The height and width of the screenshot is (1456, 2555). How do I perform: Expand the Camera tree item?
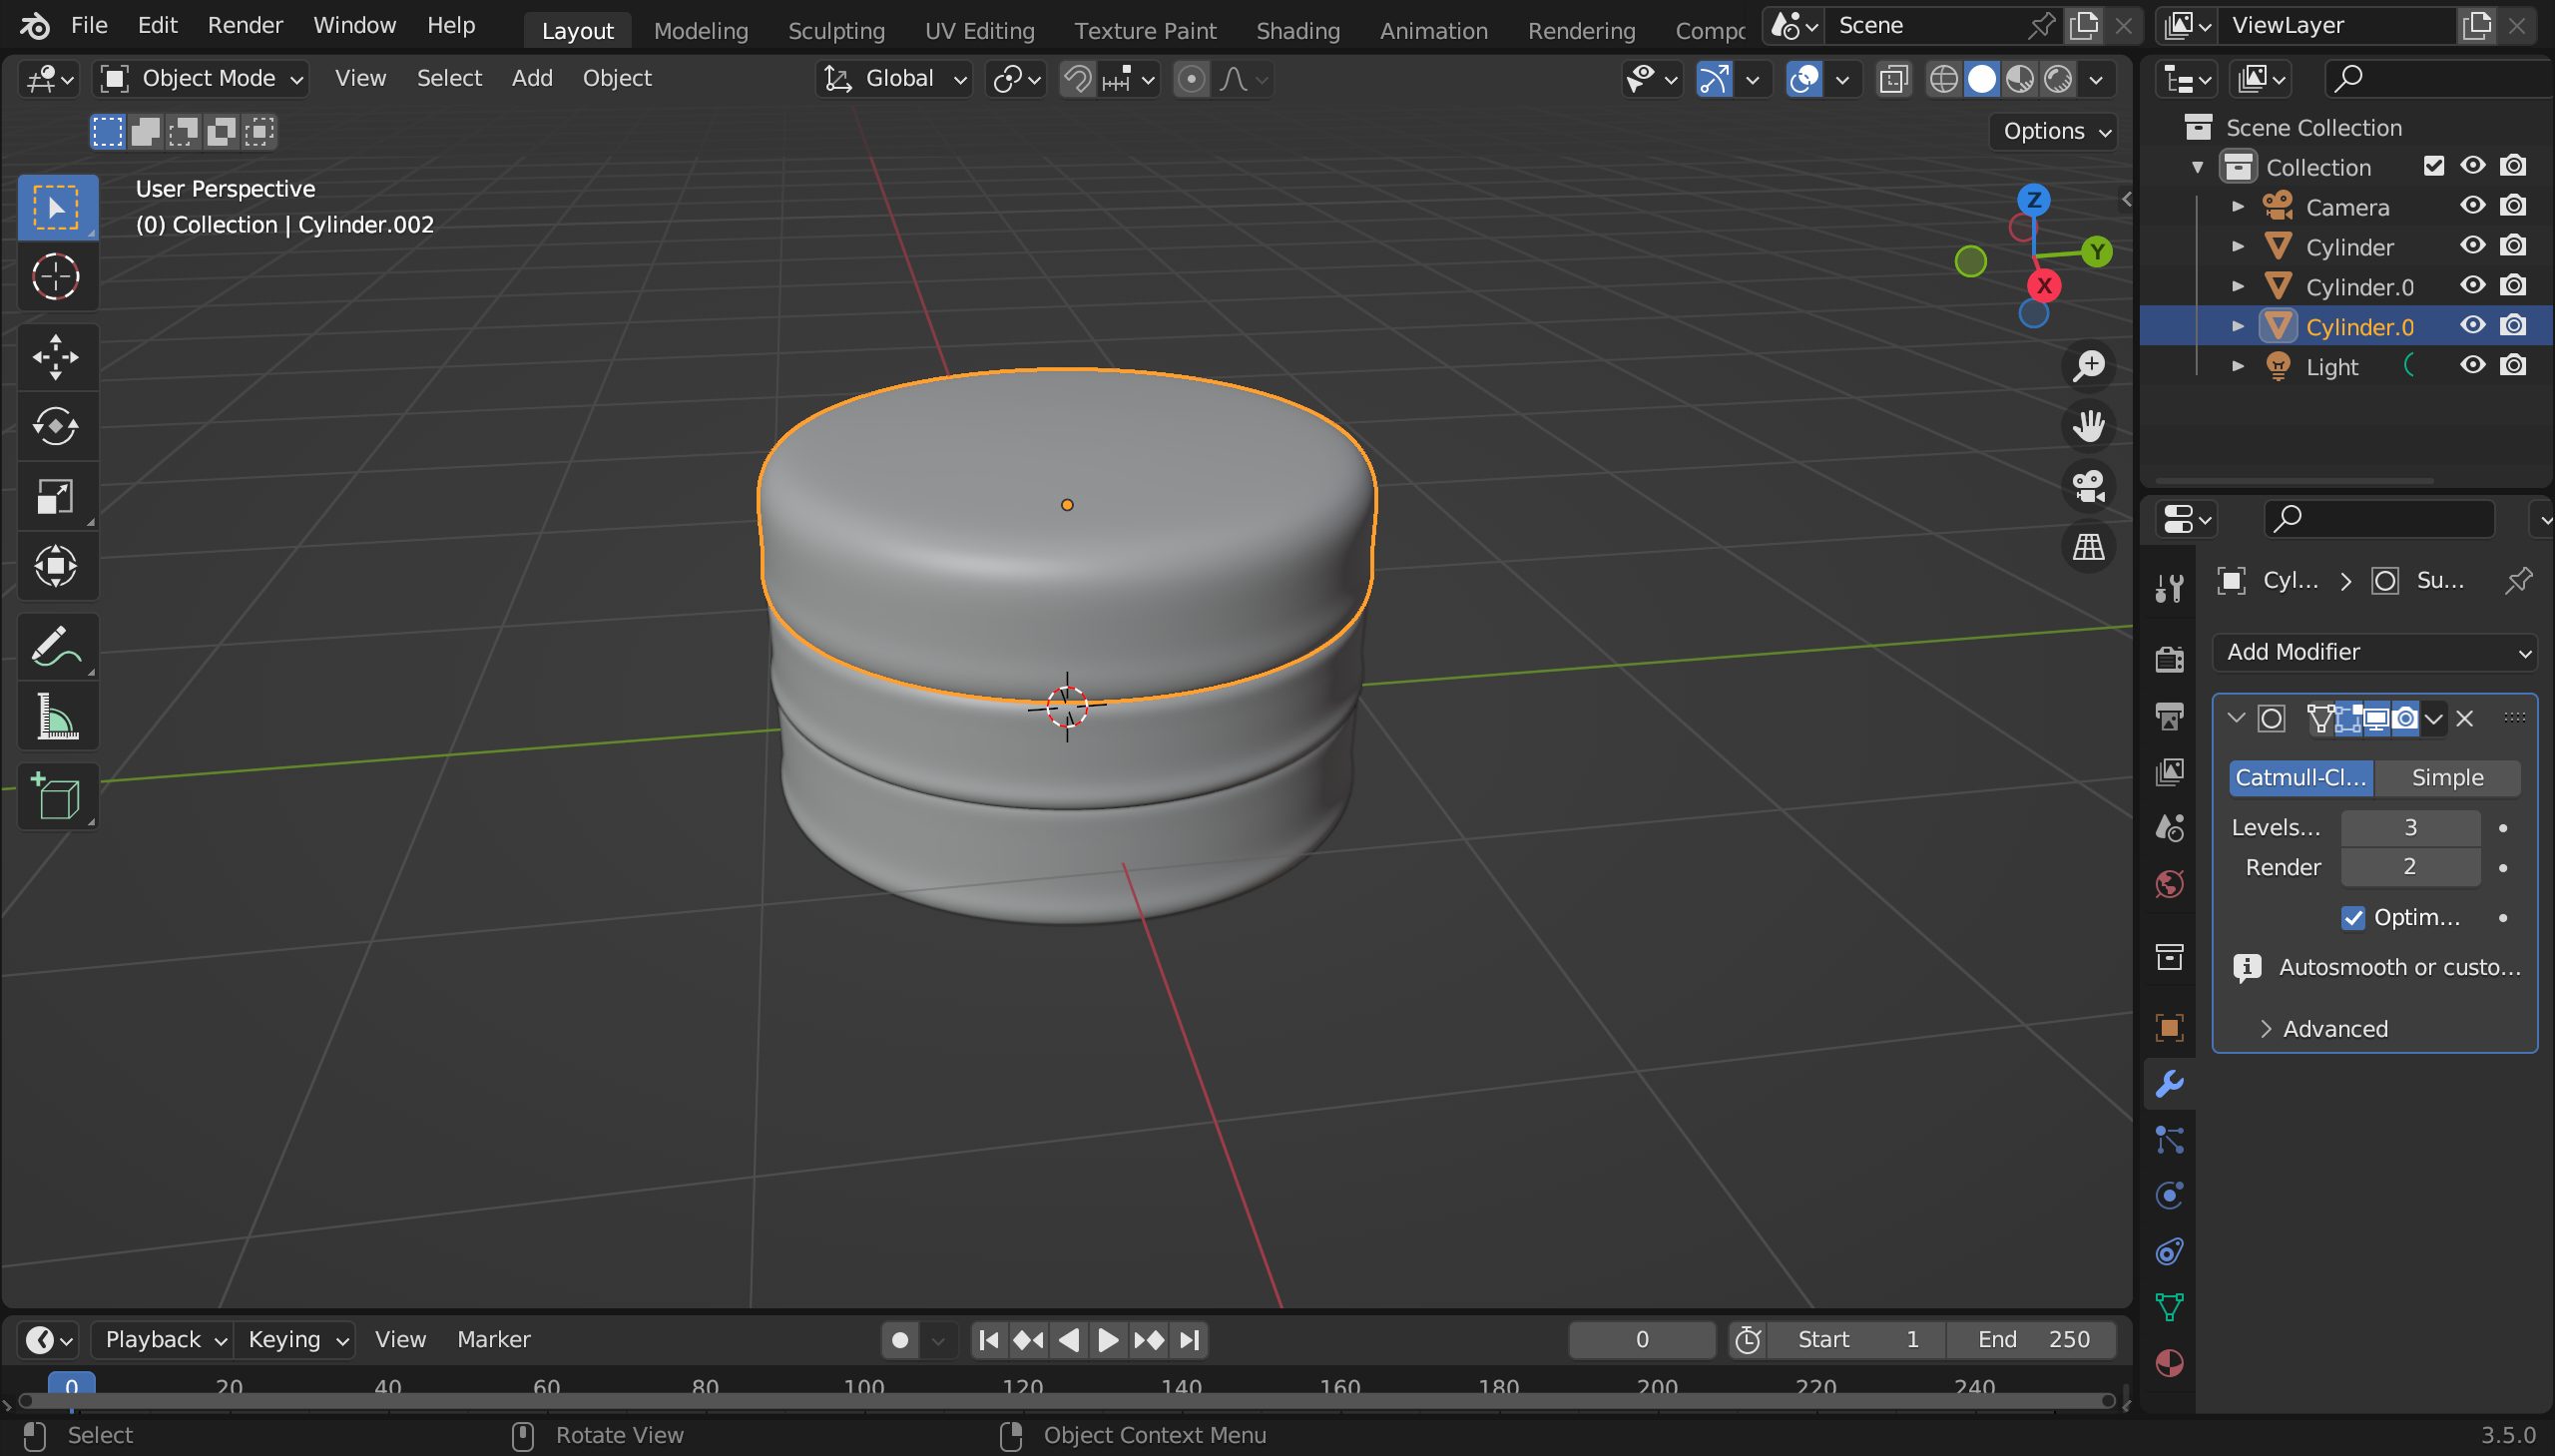pos(2238,206)
